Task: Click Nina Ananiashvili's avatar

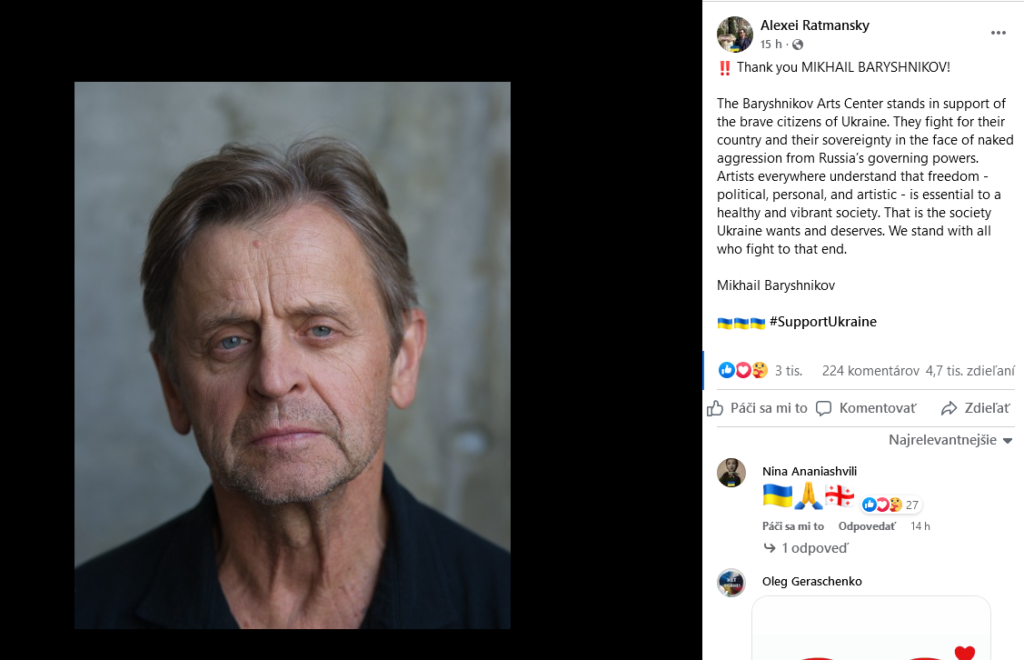Action: click(x=731, y=473)
